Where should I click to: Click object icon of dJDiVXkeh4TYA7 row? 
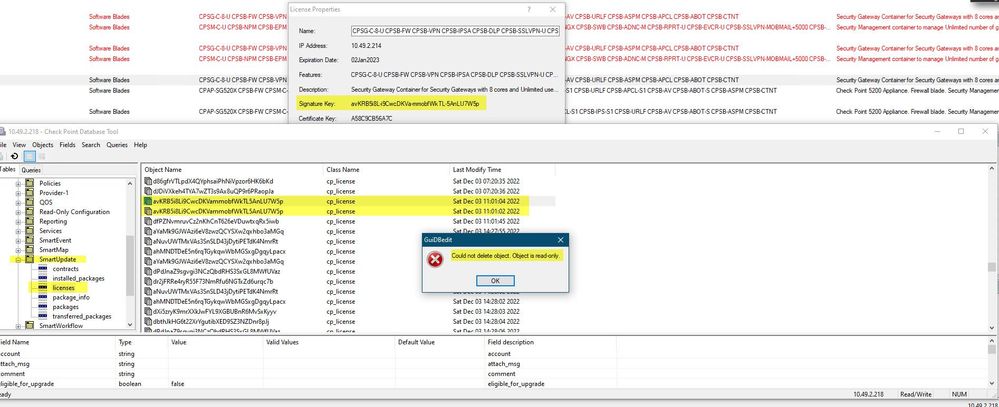(x=148, y=191)
